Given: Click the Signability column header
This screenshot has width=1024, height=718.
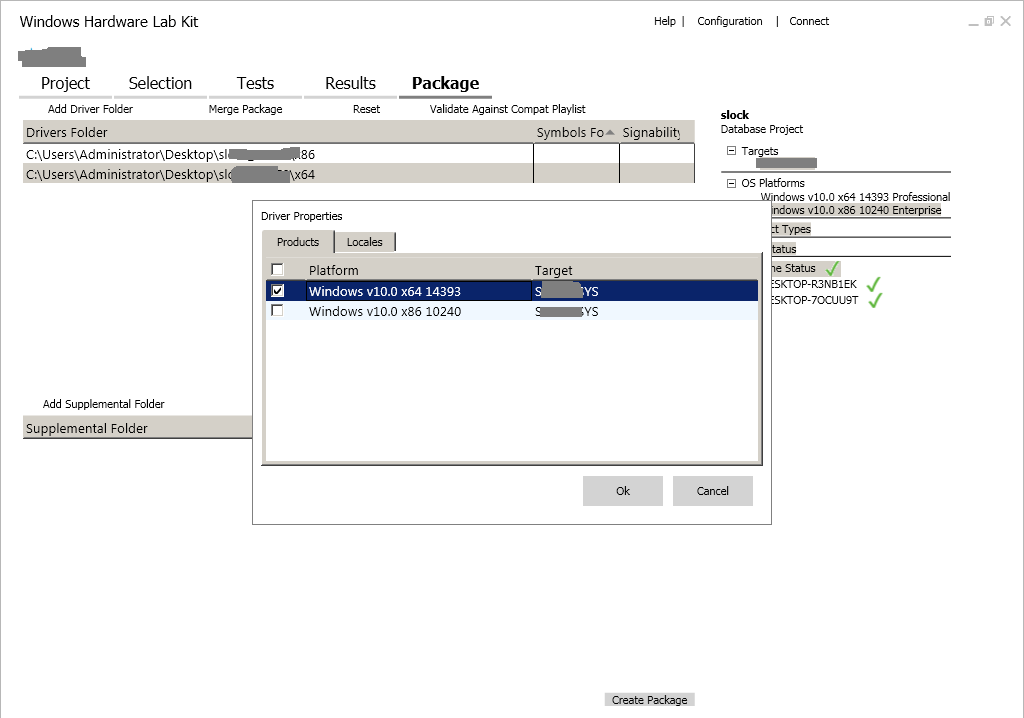Looking at the screenshot, I should point(656,132).
